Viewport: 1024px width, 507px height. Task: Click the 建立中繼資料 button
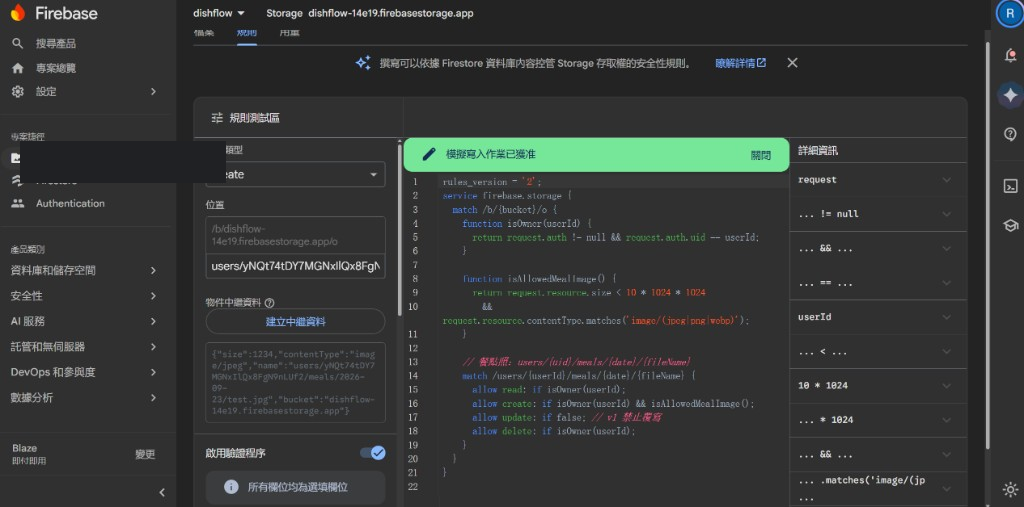point(295,321)
